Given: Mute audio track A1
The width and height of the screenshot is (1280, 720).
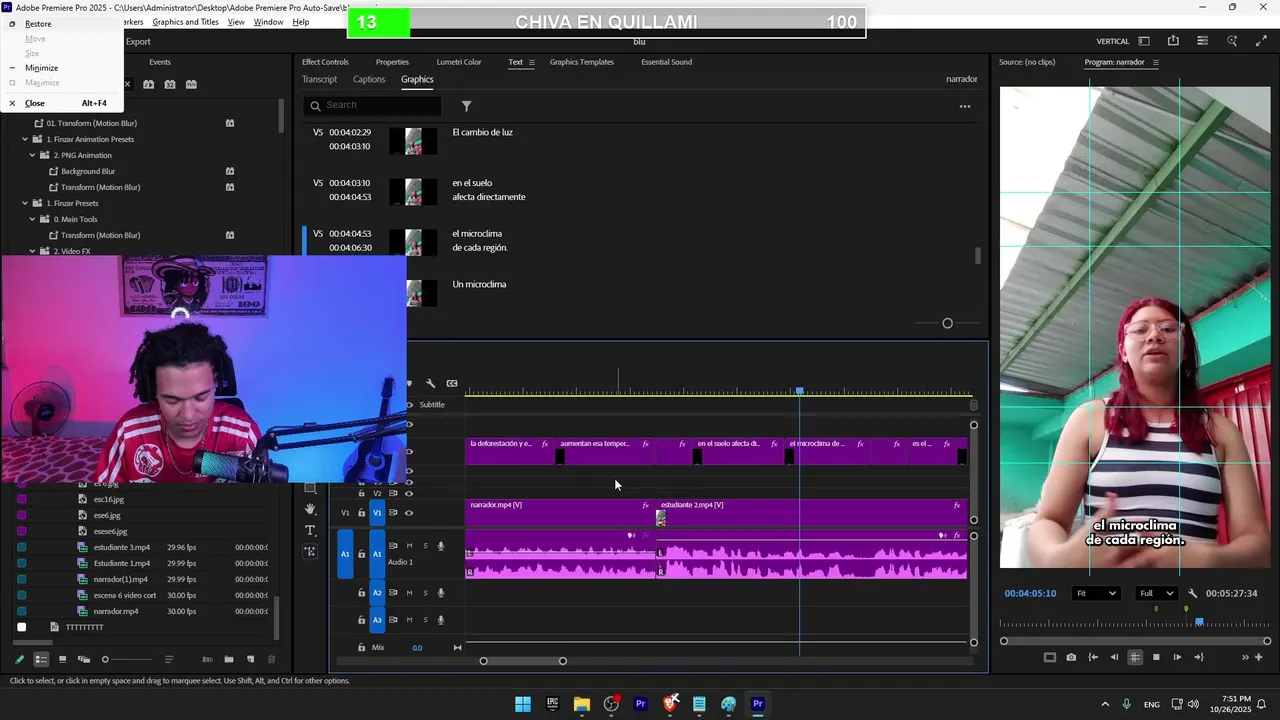Looking at the screenshot, I should pyautogui.click(x=409, y=546).
